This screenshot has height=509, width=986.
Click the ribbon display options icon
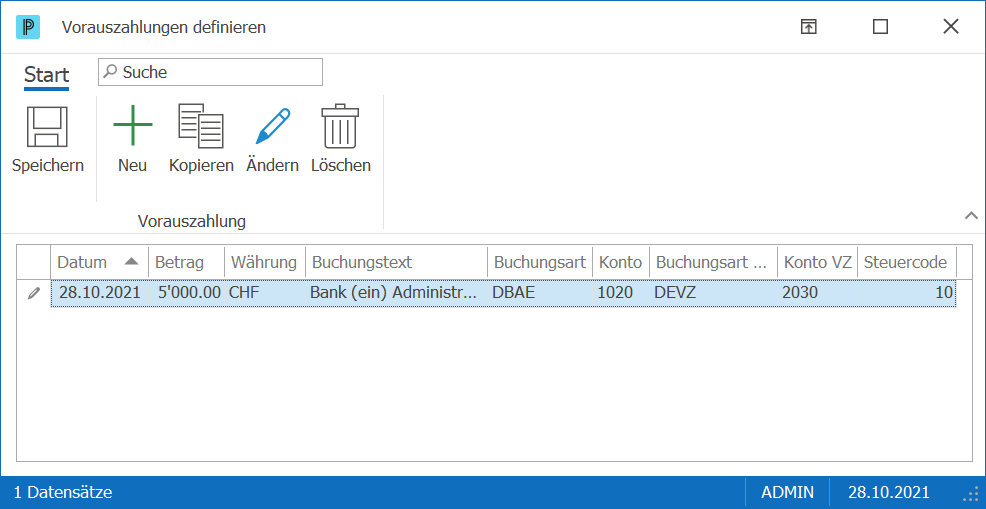pyautogui.click(x=808, y=26)
